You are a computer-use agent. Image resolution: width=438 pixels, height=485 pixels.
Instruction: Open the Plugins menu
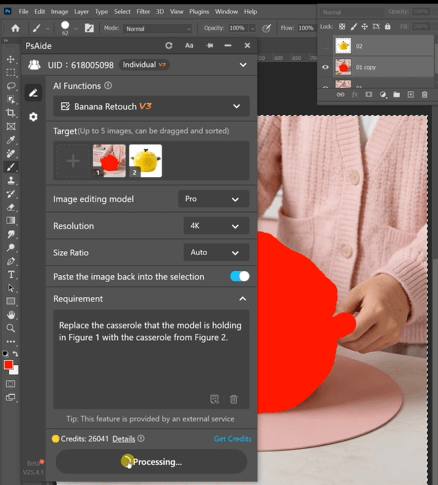pyautogui.click(x=199, y=12)
